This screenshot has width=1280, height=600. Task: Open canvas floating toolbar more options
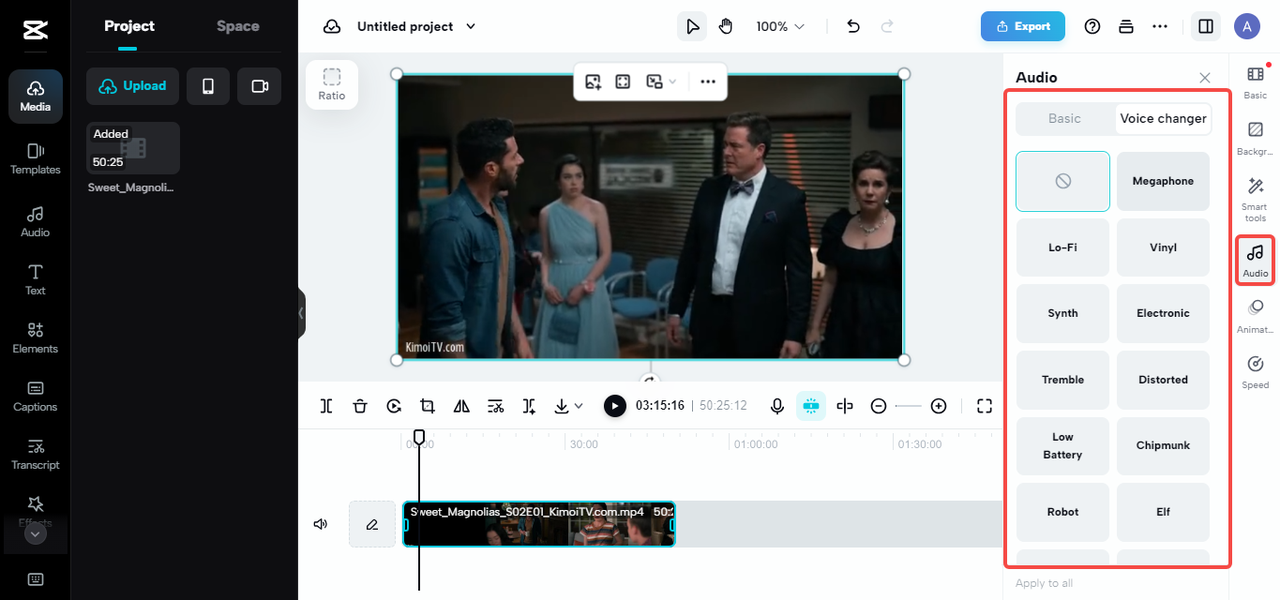click(x=708, y=82)
